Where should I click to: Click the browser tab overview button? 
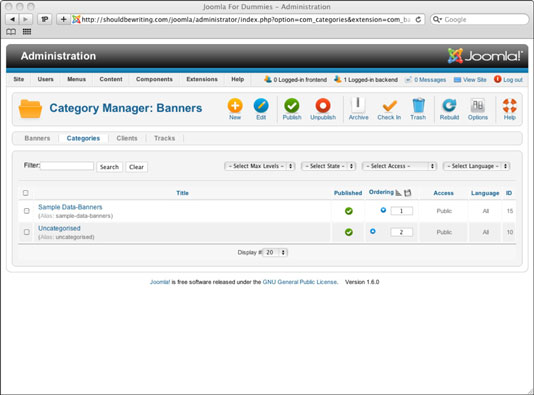pos(45,19)
